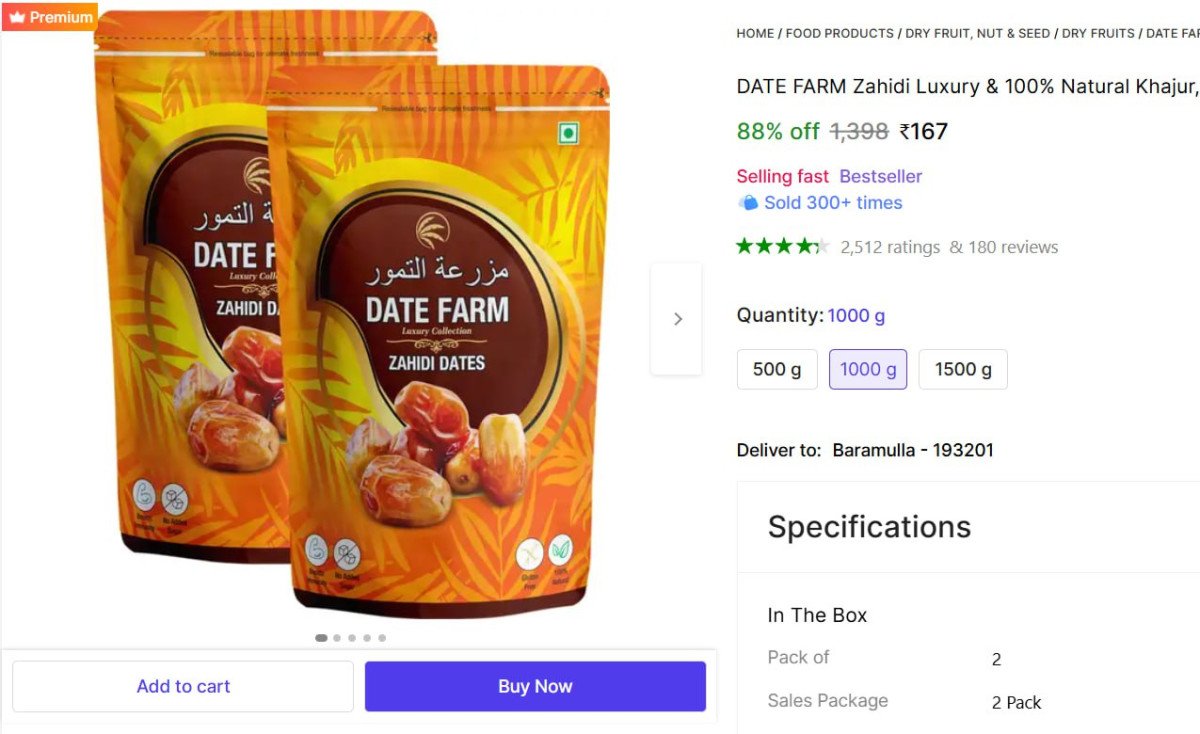1200x734 pixels.
Task: Select the 500 g quantity option
Action: click(777, 369)
